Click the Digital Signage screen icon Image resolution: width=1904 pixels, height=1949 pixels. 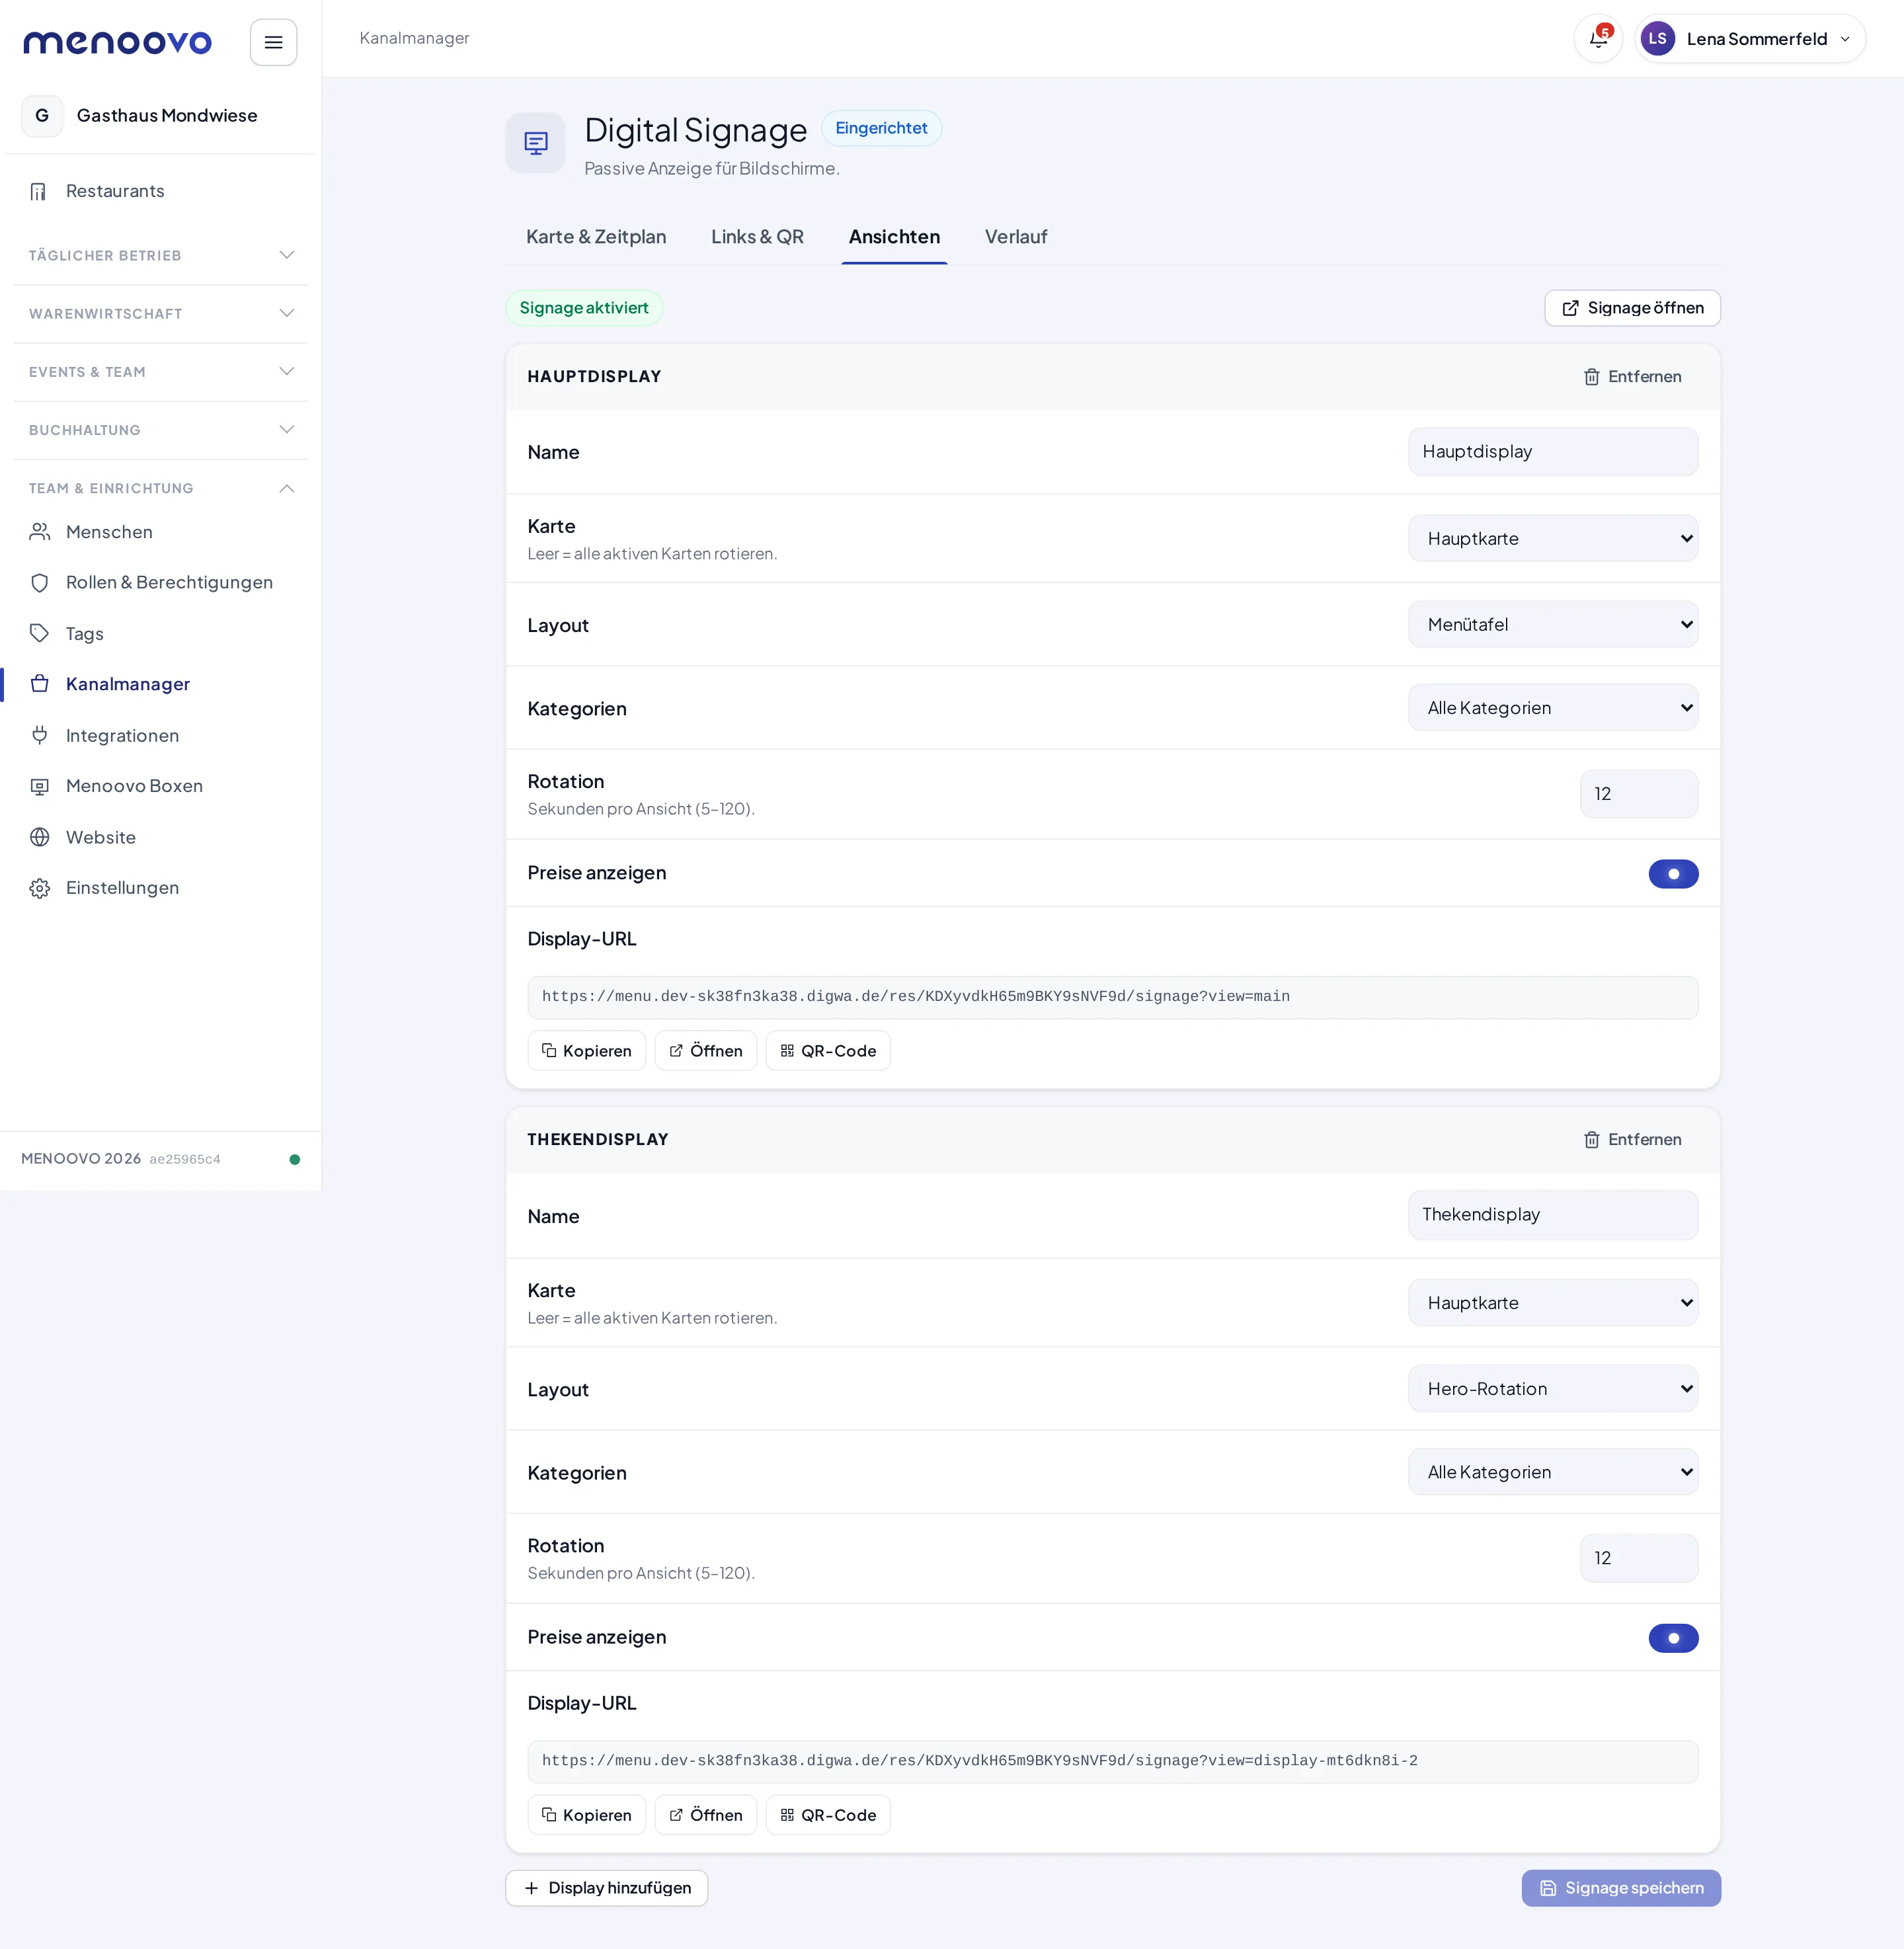coord(536,143)
